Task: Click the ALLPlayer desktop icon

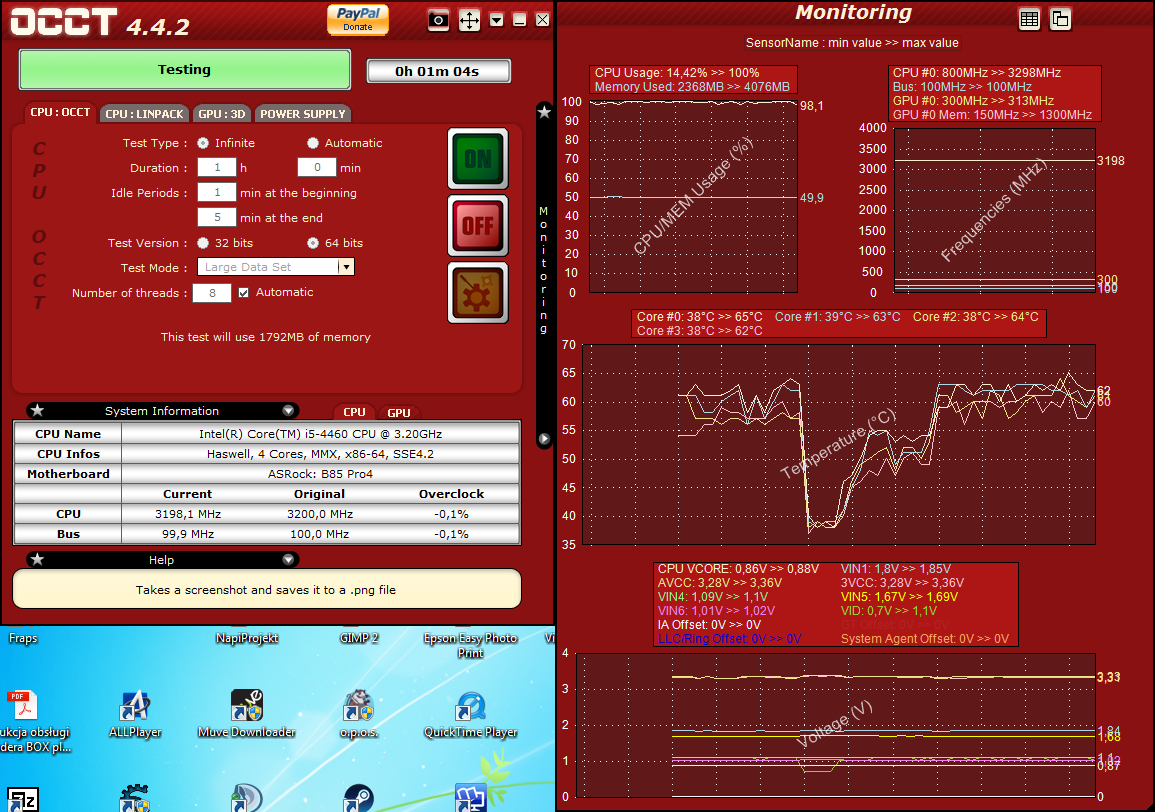Action: click(135, 705)
